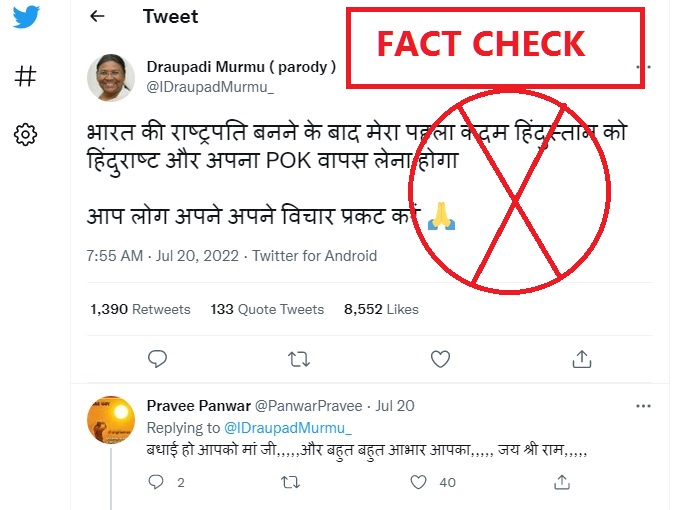The width and height of the screenshot is (677, 510).
Task: Like Pravee Panwar's reply
Action: [x=418, y=482]
